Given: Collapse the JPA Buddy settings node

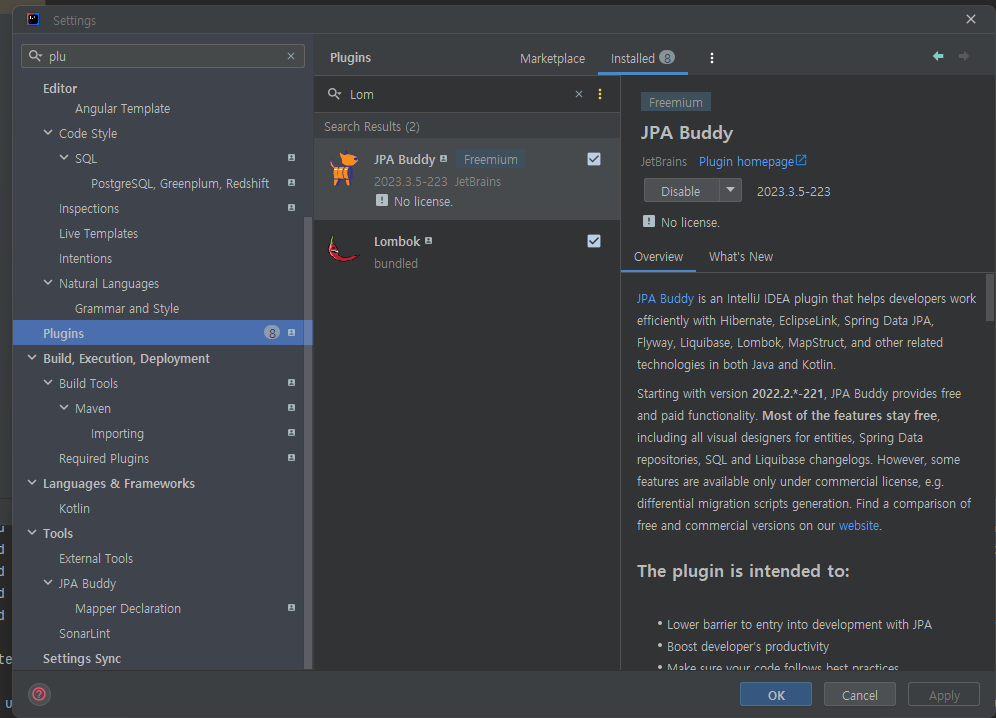Looking at the screenshot, I should pos(48,583).
